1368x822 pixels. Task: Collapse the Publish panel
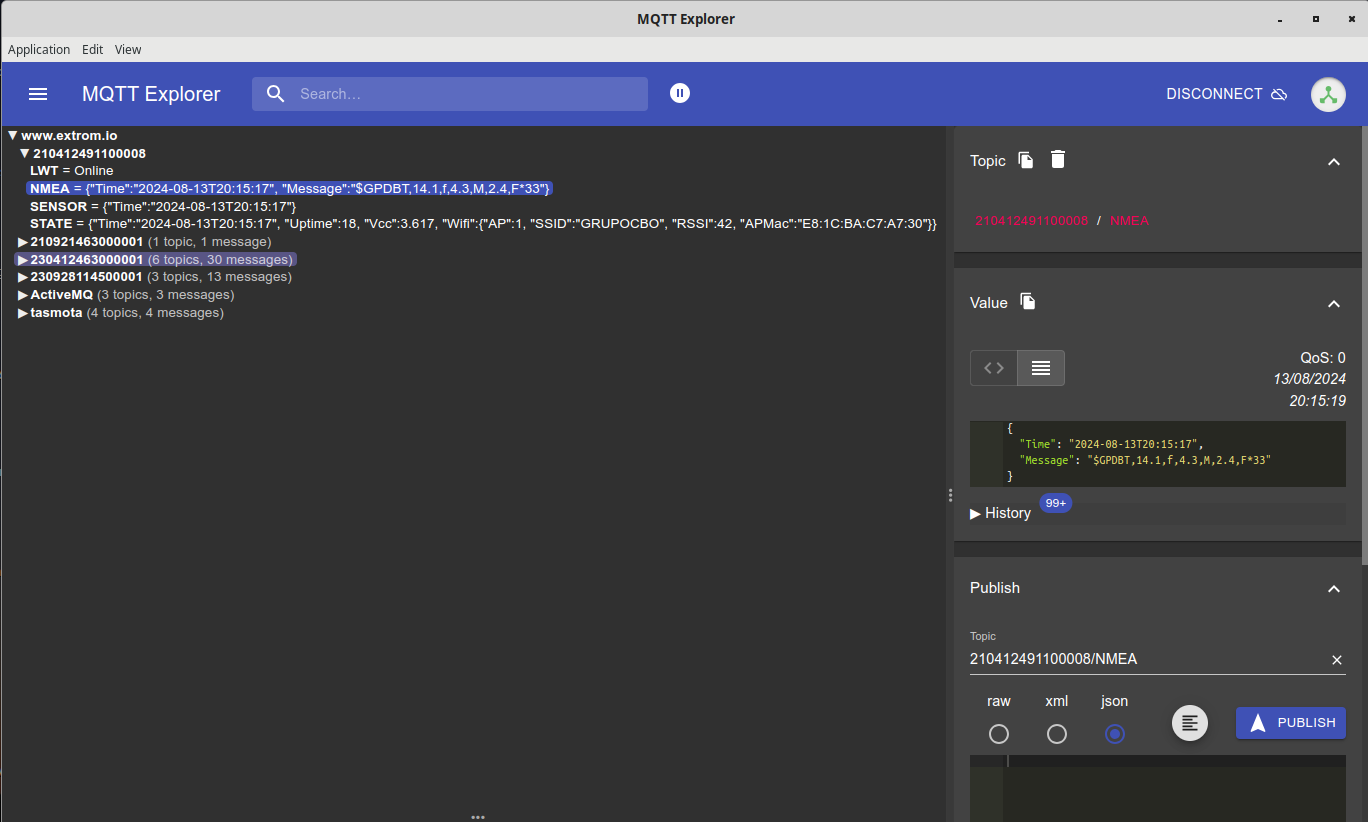click(x=1333, y=588)
